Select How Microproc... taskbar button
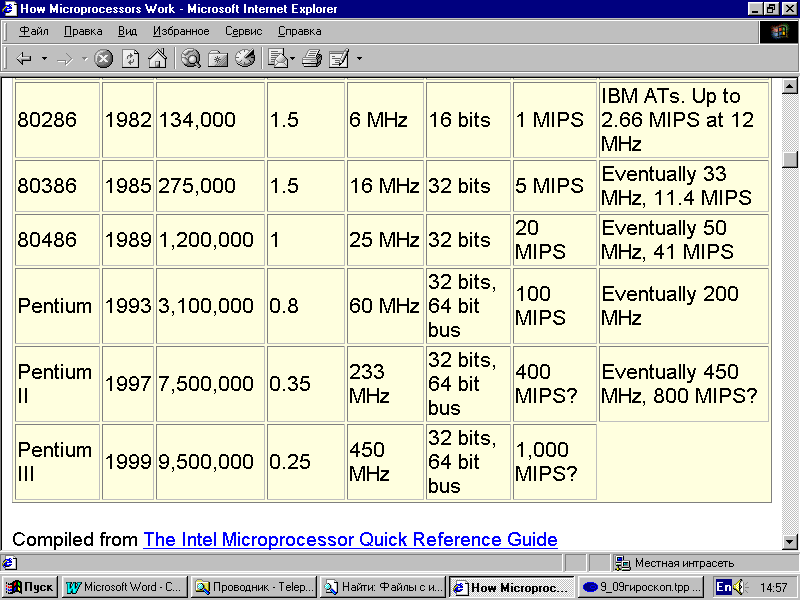The height and width of the screenshot is (600, 800). (512, 587)
